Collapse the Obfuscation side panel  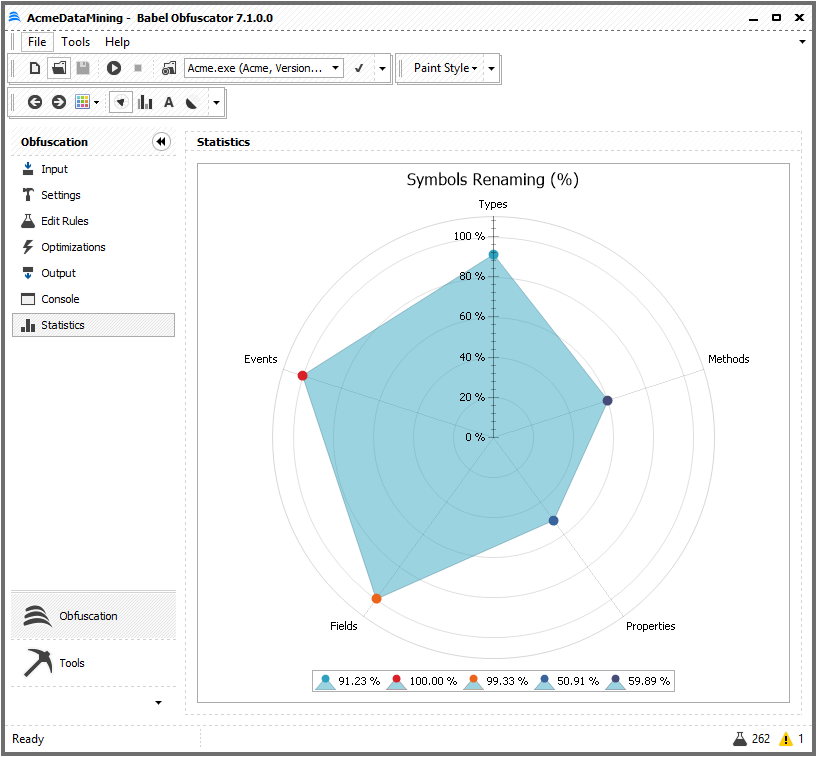pos(161,142)
